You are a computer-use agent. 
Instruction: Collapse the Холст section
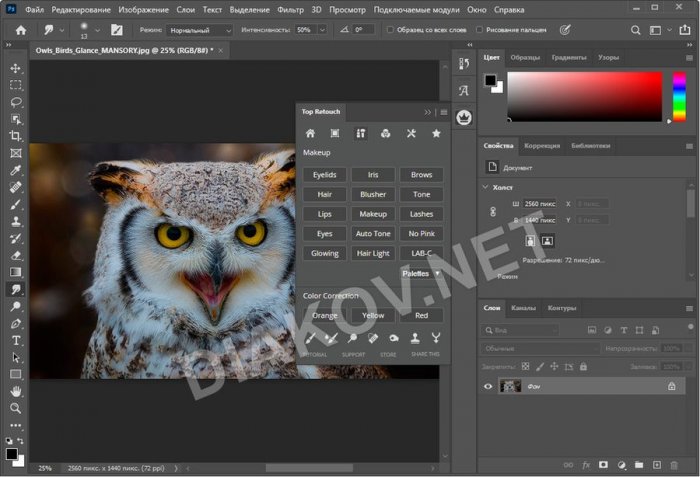tap(486, 187)
